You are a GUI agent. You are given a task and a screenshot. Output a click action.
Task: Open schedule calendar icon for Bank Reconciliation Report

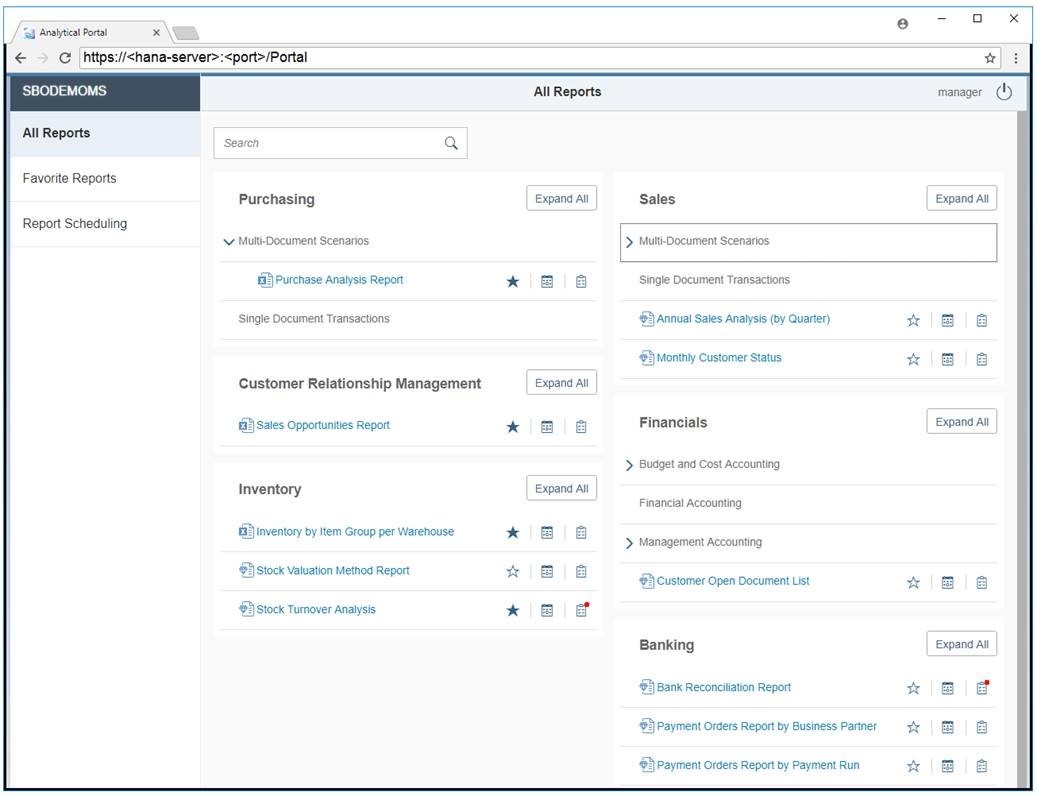(948, 689)
